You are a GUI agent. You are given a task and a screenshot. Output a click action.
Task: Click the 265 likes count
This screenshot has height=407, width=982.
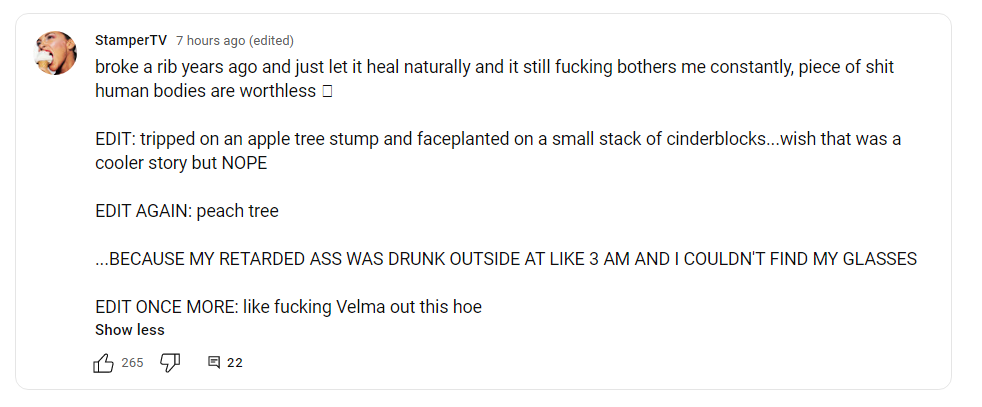(x=133, y=363)
